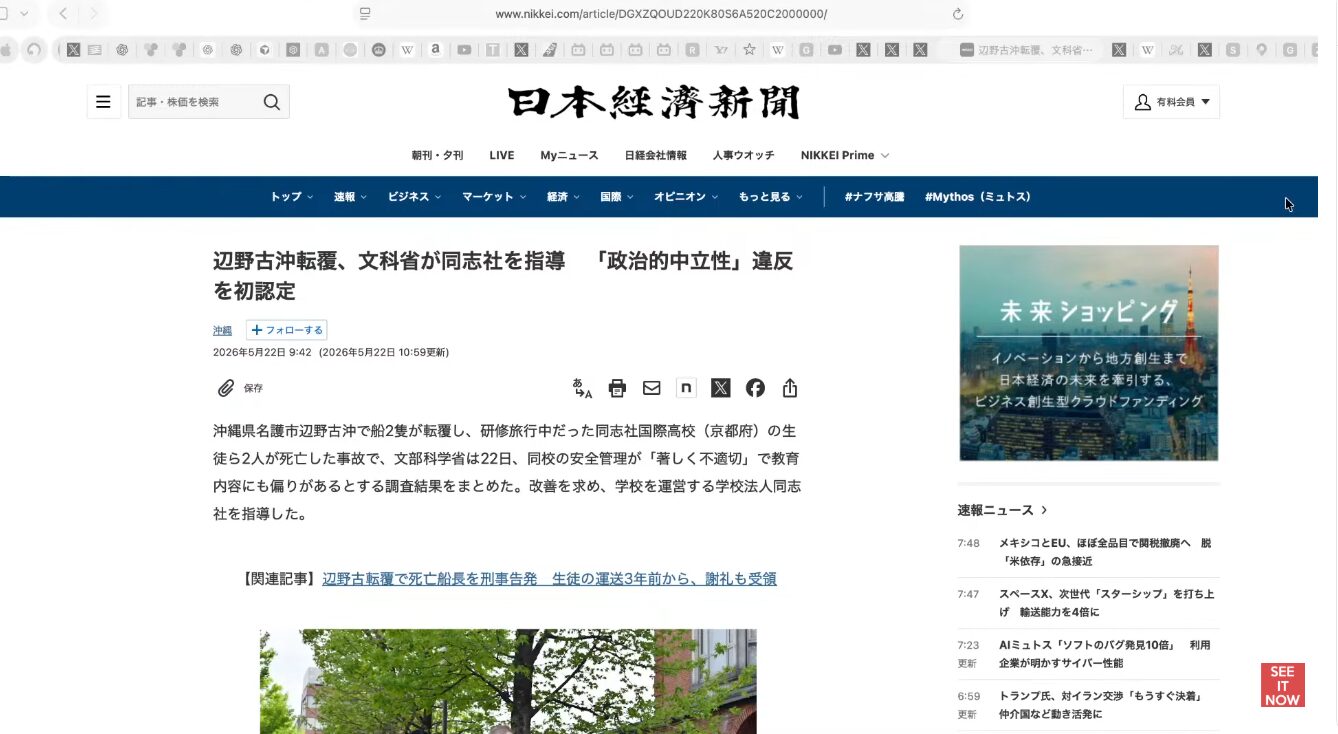Image resolution: width=1338 pixels, height=734 pixels.
Task: Open the 未来ショッピング ad banner
Action: click(x=1089, y=353)
